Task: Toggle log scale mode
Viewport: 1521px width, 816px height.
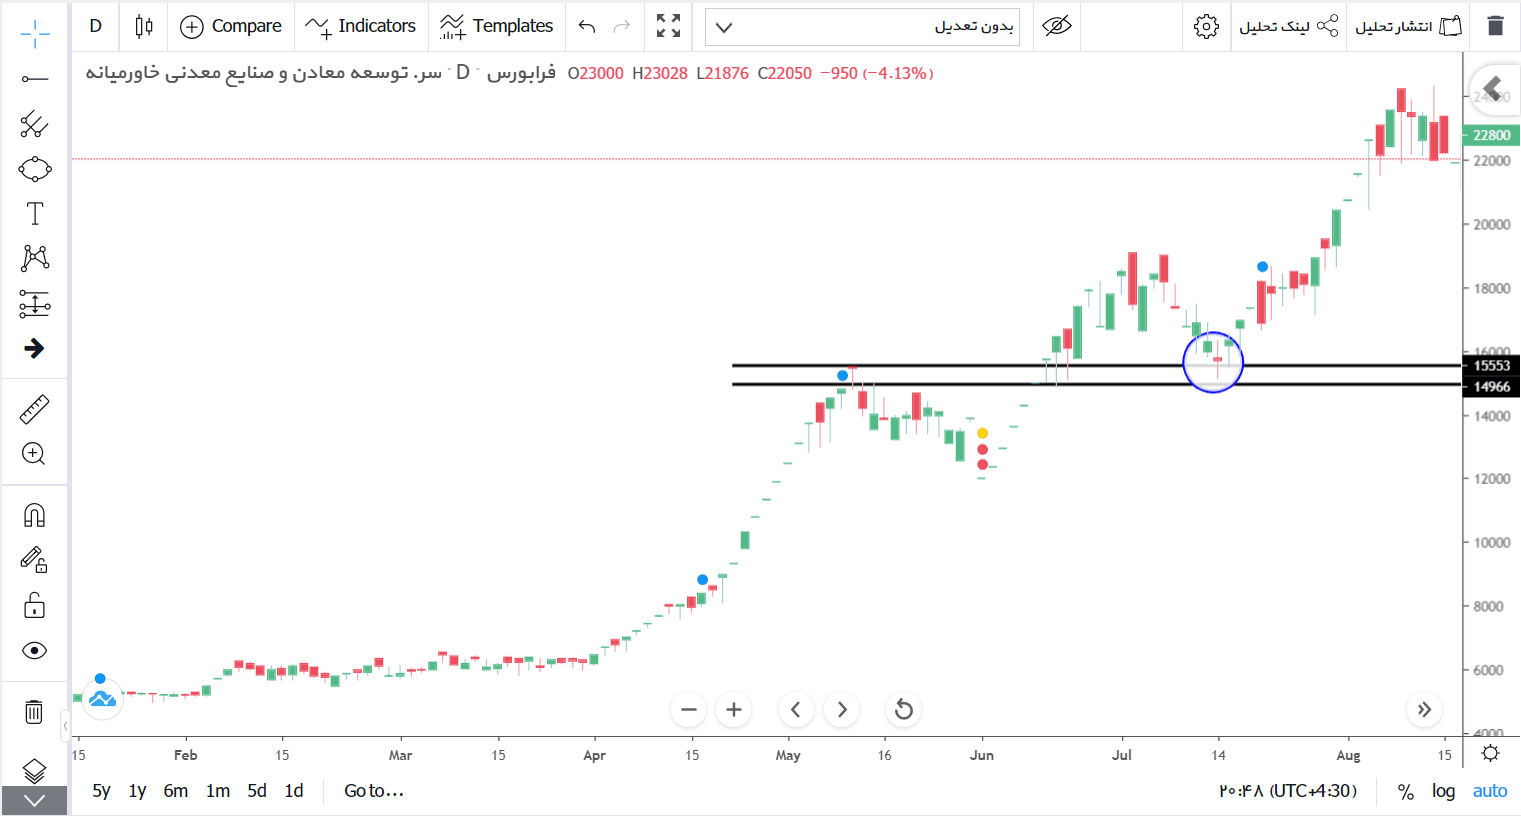Action: click(1443, 791)
